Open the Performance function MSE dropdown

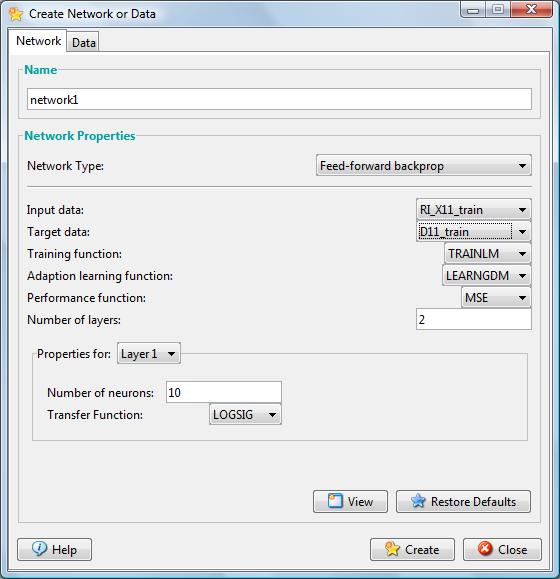click(x=496, y=297)
